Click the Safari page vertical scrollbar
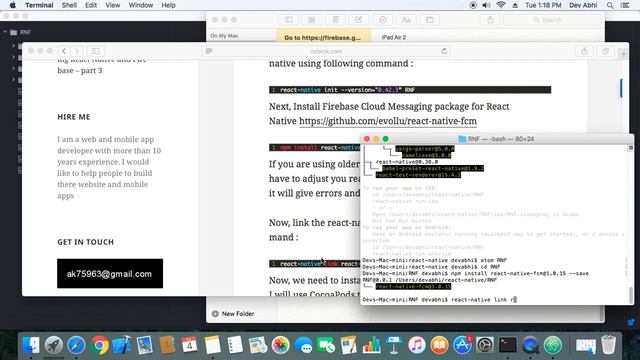 (621, 88)
